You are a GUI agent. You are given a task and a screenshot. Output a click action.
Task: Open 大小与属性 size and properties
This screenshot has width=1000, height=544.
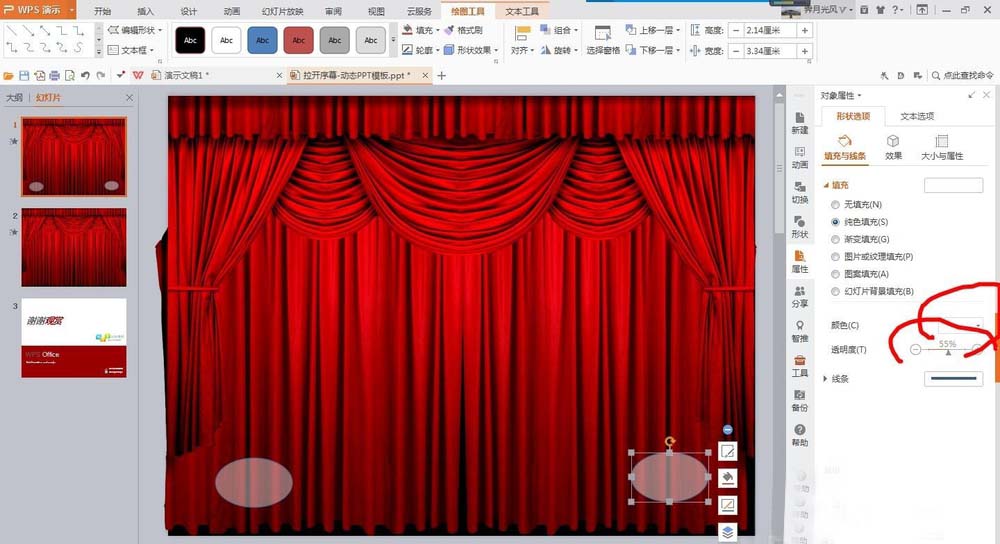pos(941,147)
